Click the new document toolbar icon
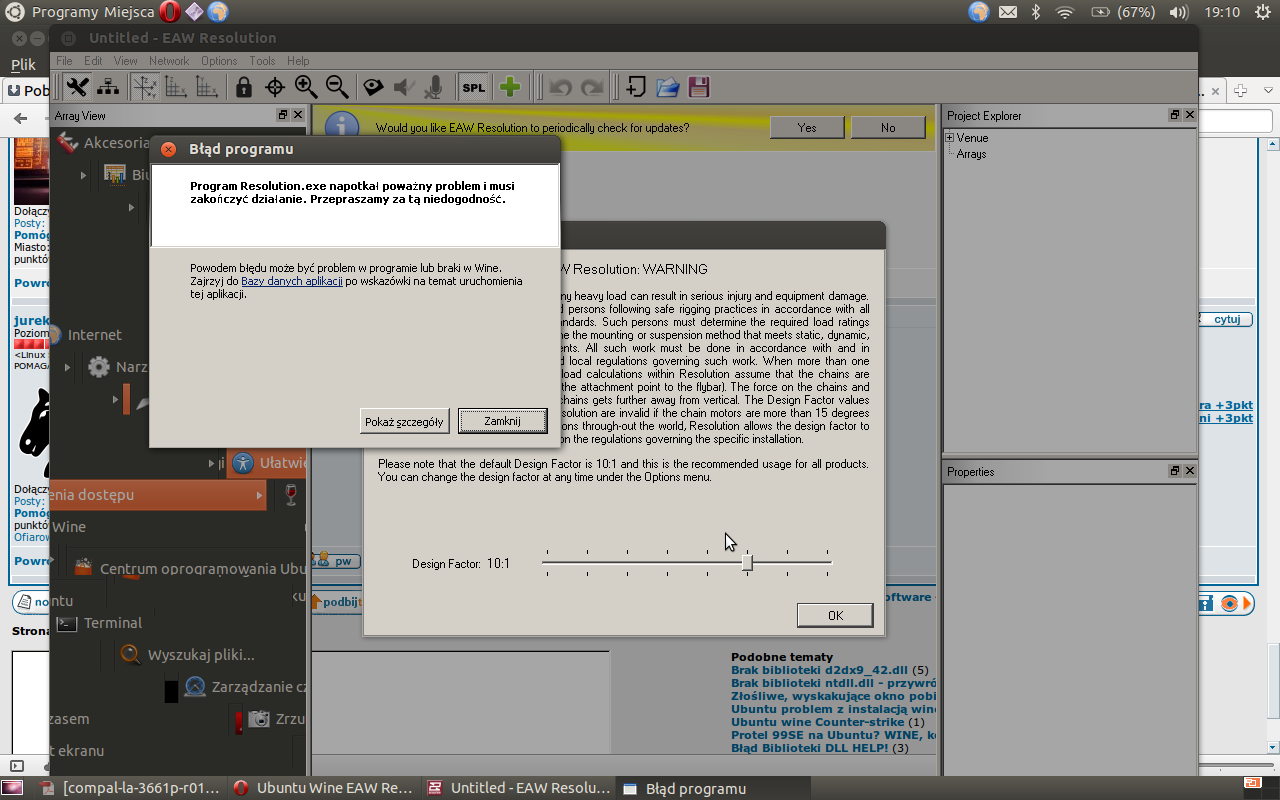This screenshot has height=800, width=1280. point(635,87)
